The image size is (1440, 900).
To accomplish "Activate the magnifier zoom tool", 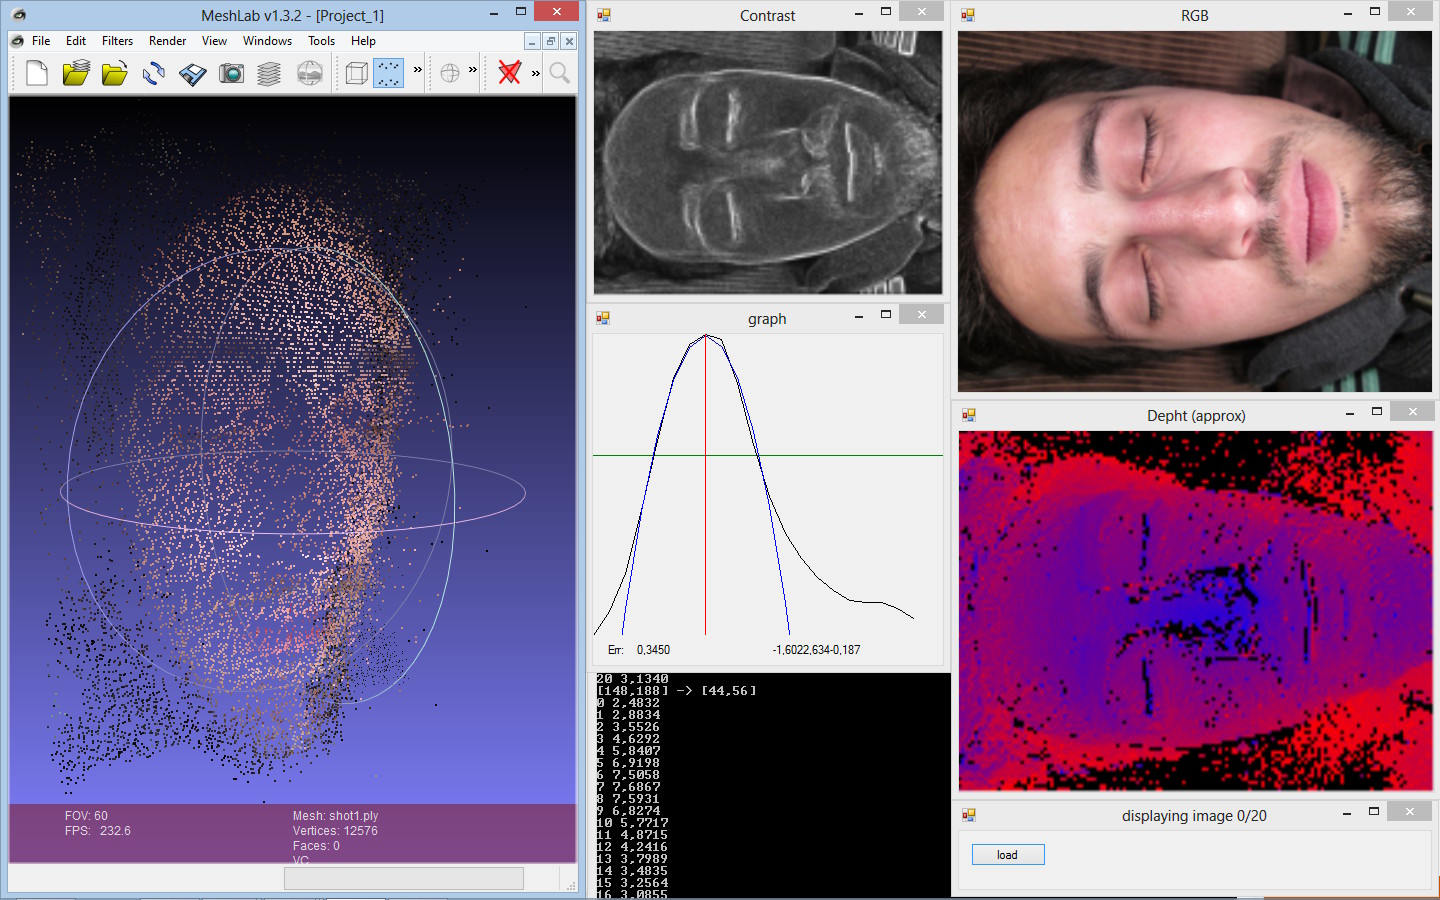I will coord(558,72).
